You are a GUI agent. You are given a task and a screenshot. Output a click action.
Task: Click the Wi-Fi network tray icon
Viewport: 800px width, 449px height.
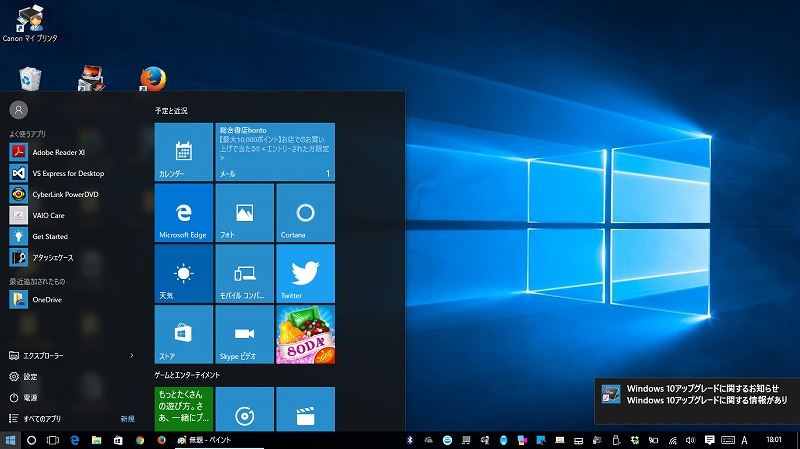point(672,440)
